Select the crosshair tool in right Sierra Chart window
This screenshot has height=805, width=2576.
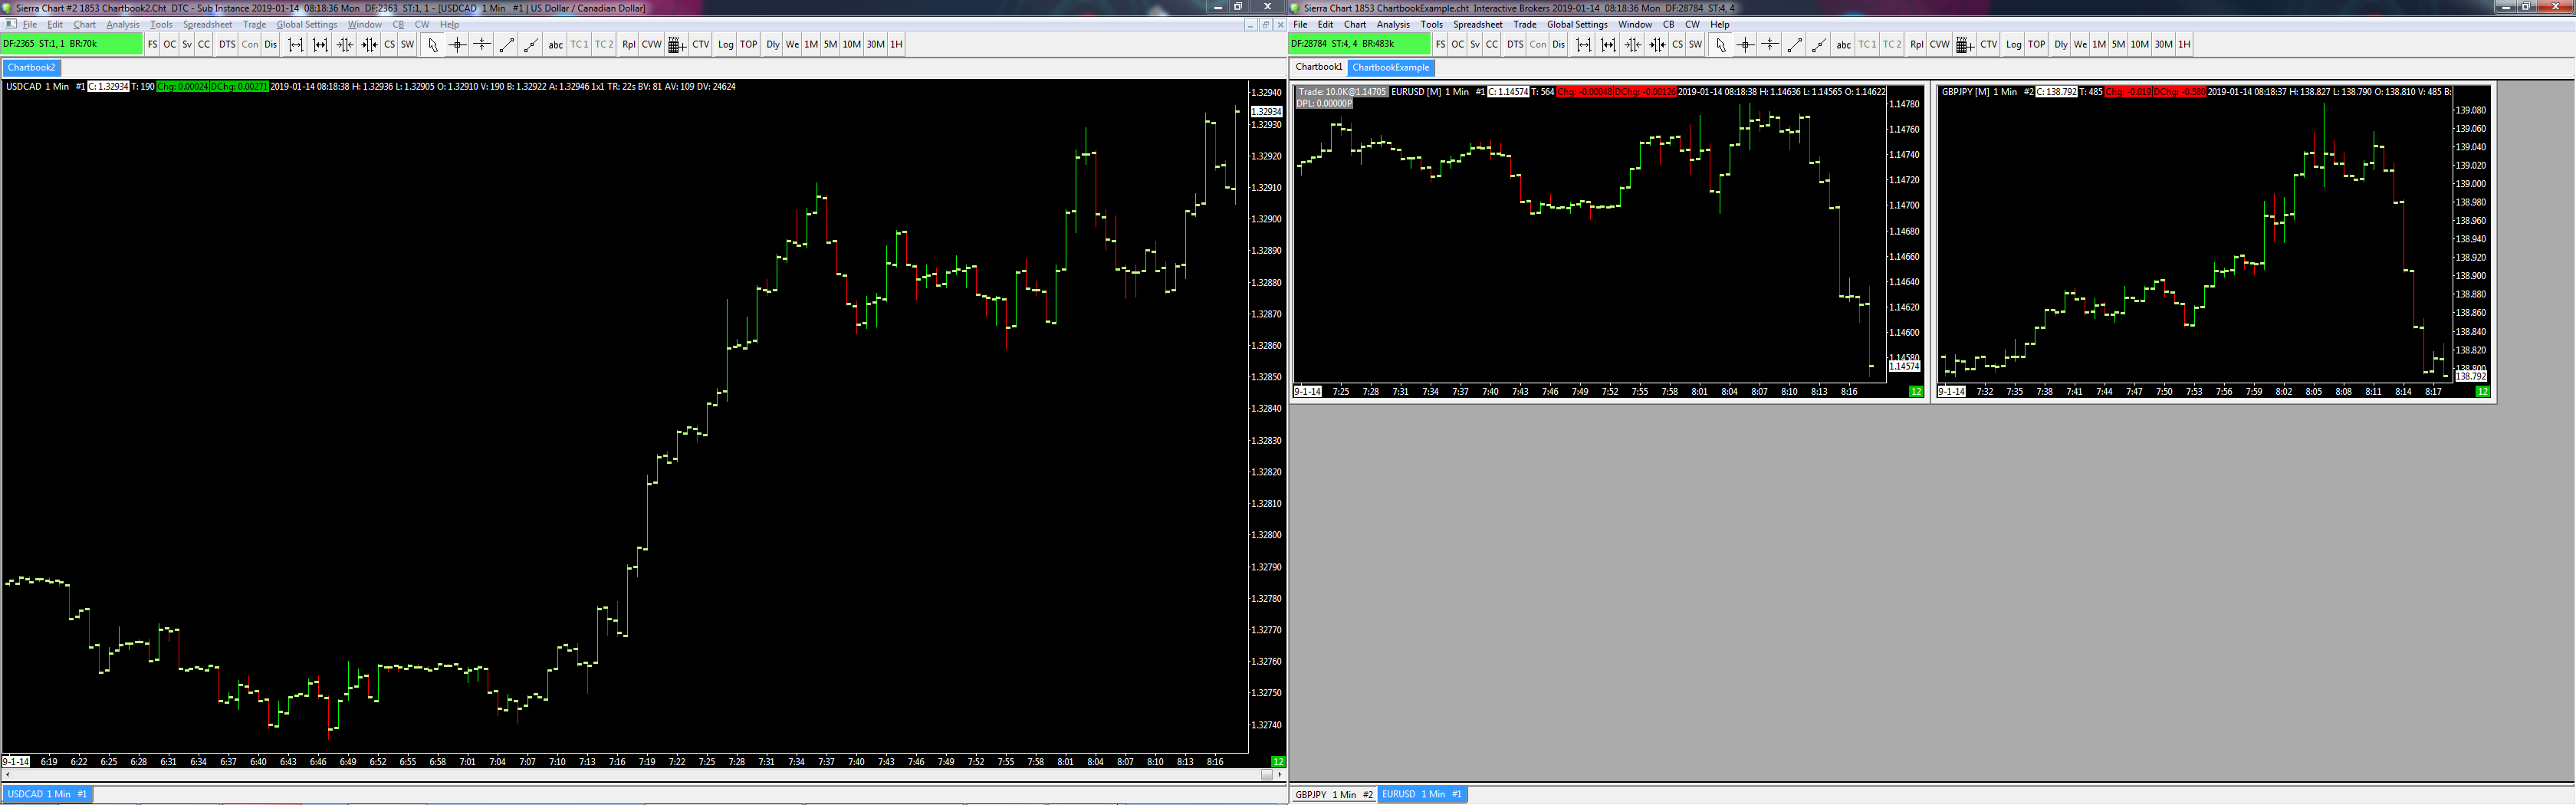pos(1745,44)
